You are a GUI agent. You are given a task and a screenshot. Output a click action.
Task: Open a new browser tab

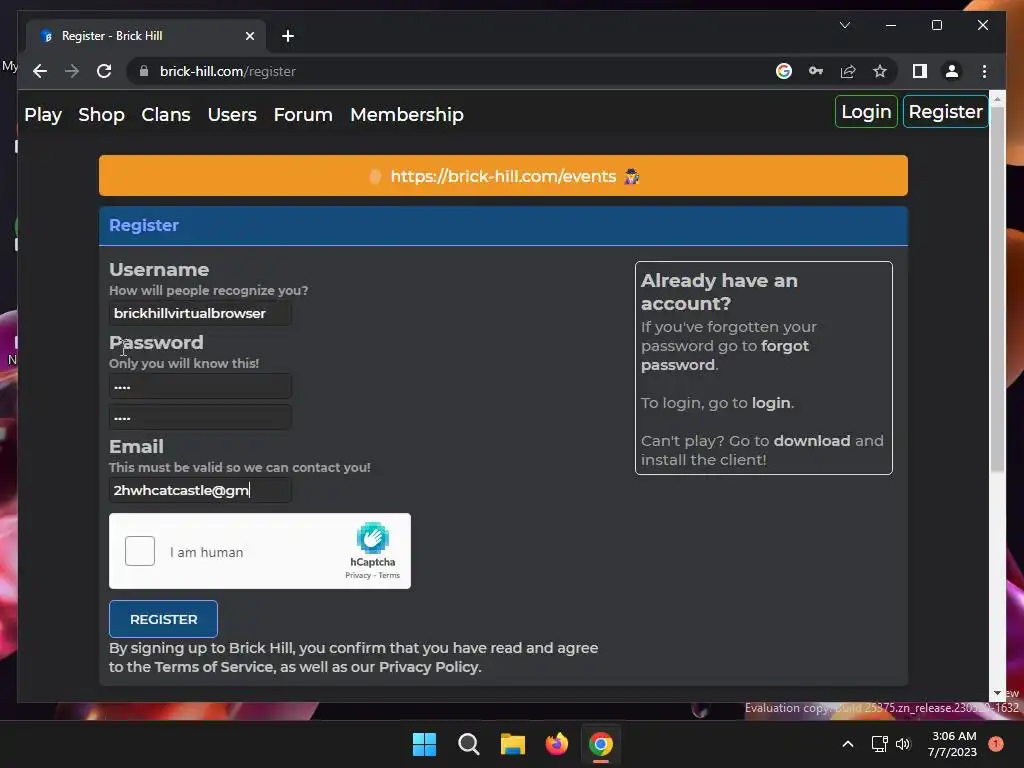tap(288, 36)
